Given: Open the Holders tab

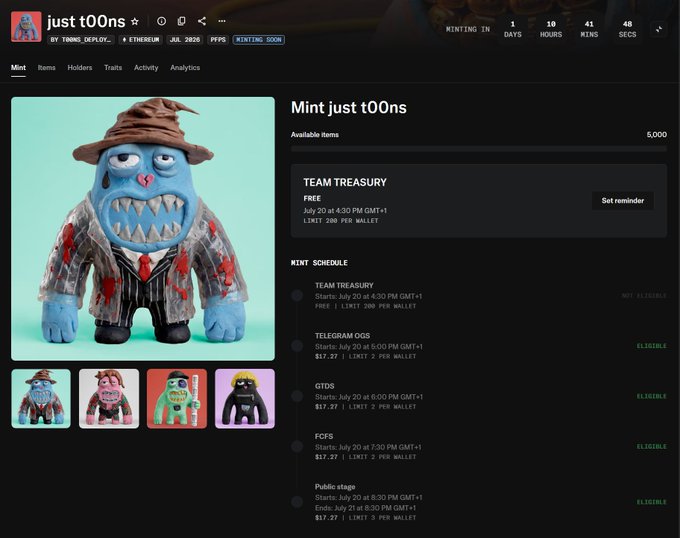Looking at the screenshot, I should (80, 68).
